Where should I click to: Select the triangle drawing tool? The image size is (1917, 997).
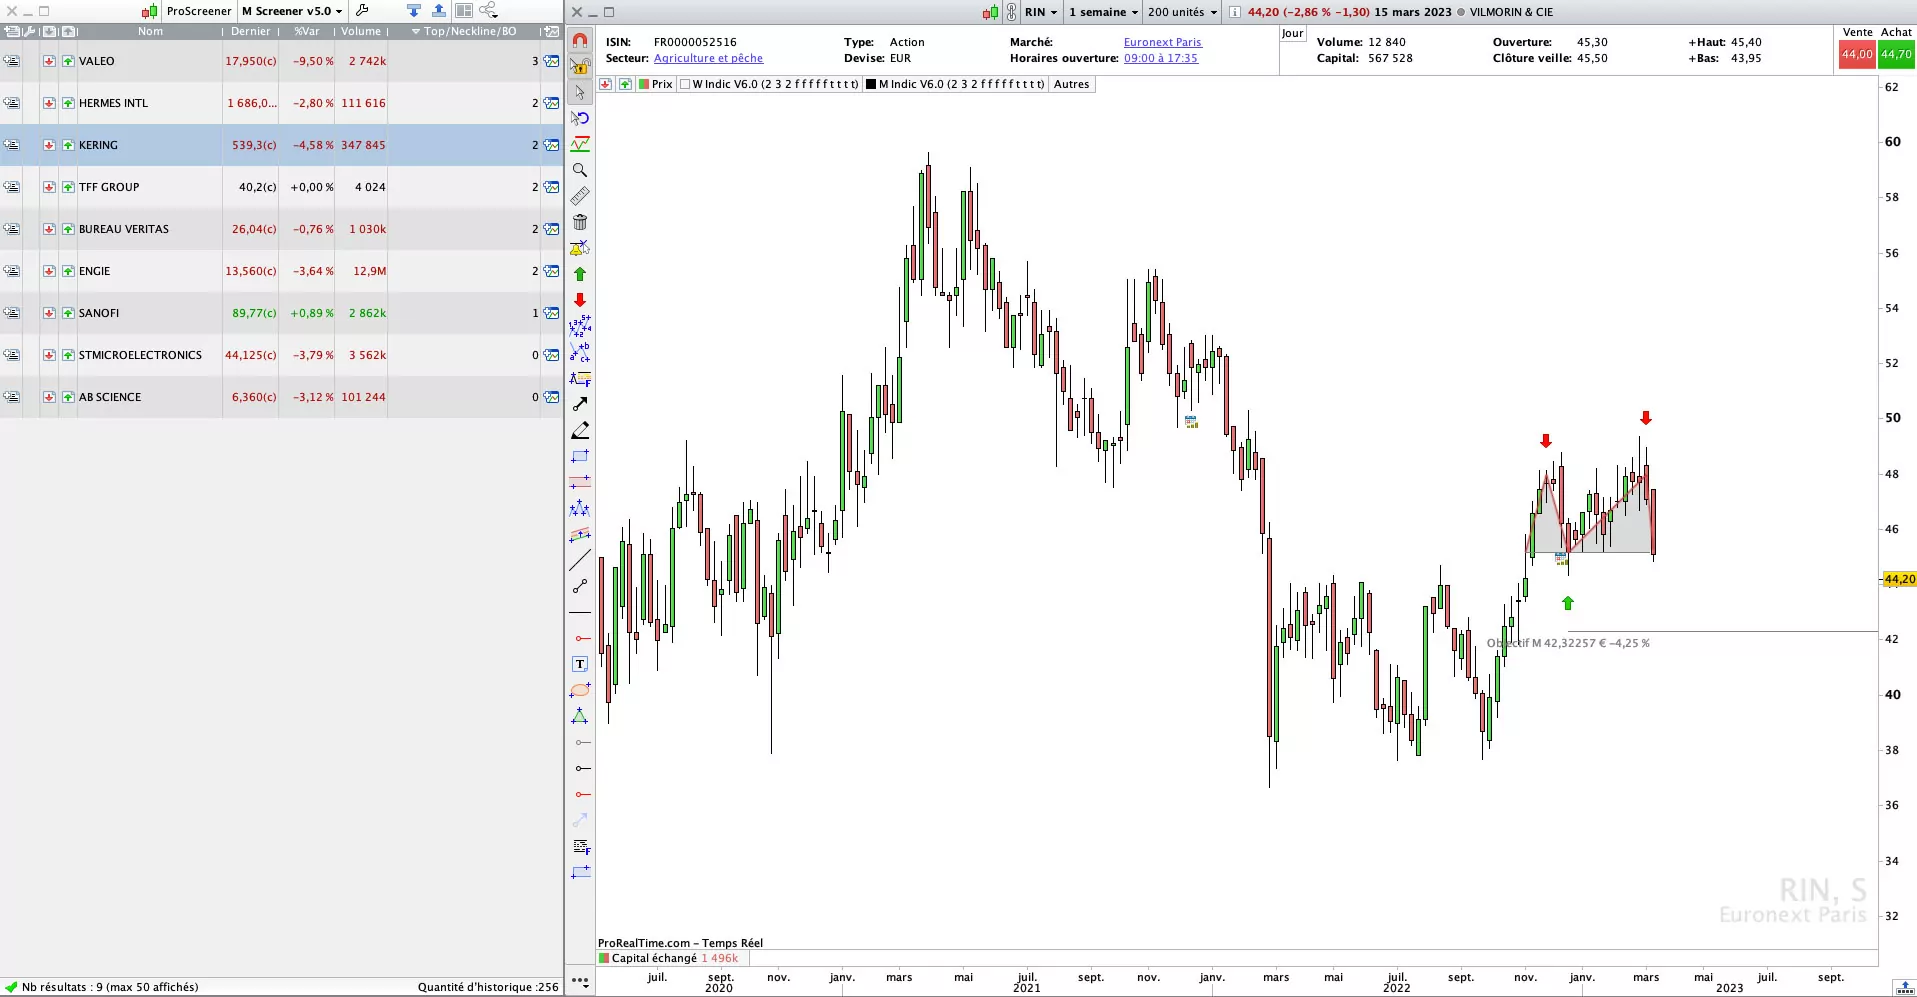tap(580, 716)
